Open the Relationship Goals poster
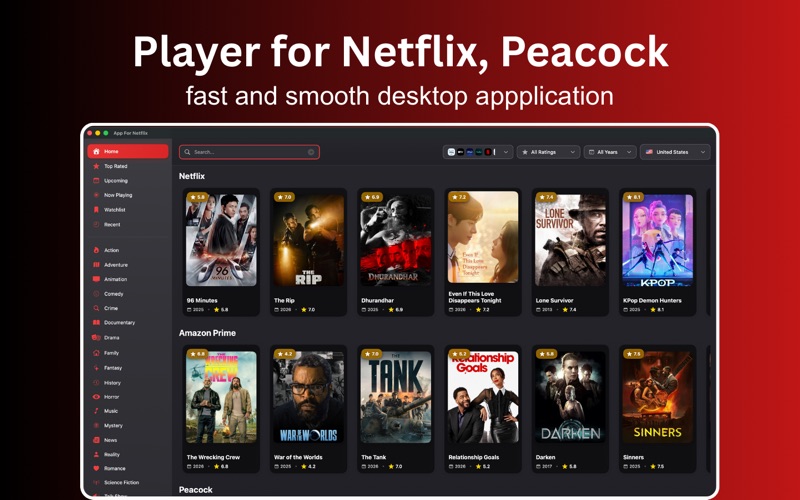This screenshot has width=800, height=500. [483, 396]
